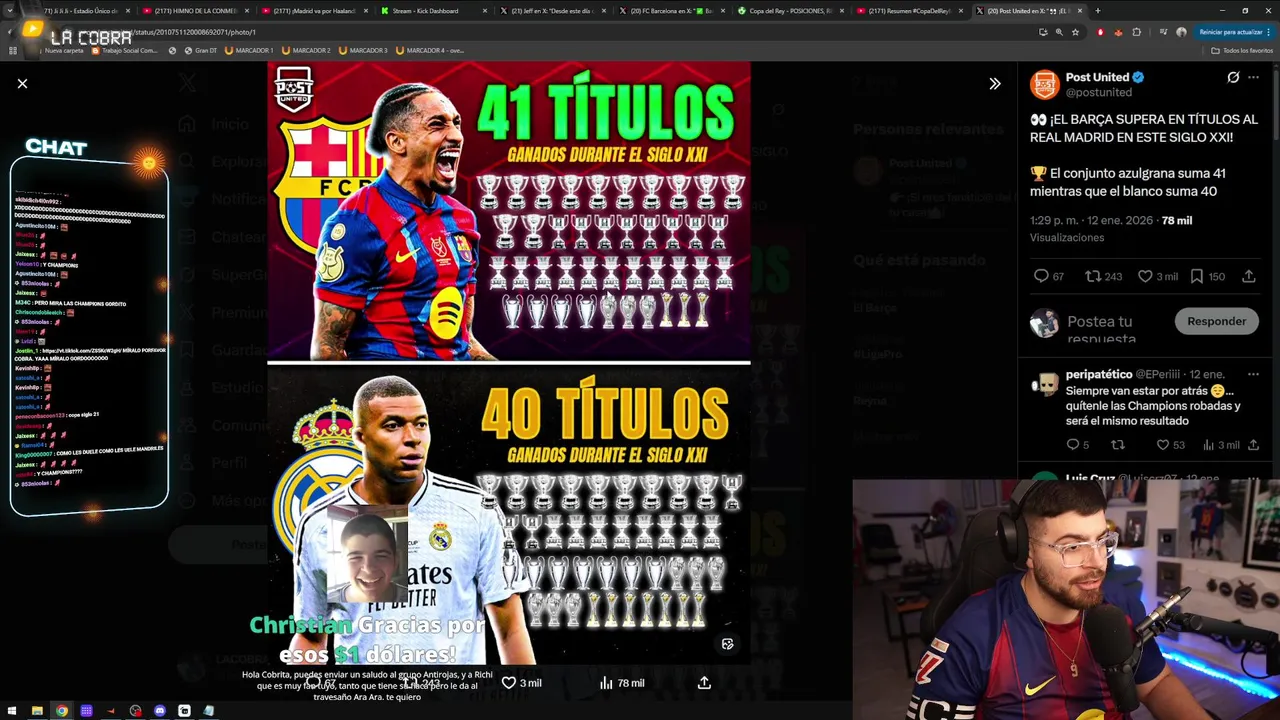Like the tweet showing 3 mil likes
The height and width of the screenshot is (720, 1280).
1145,276
